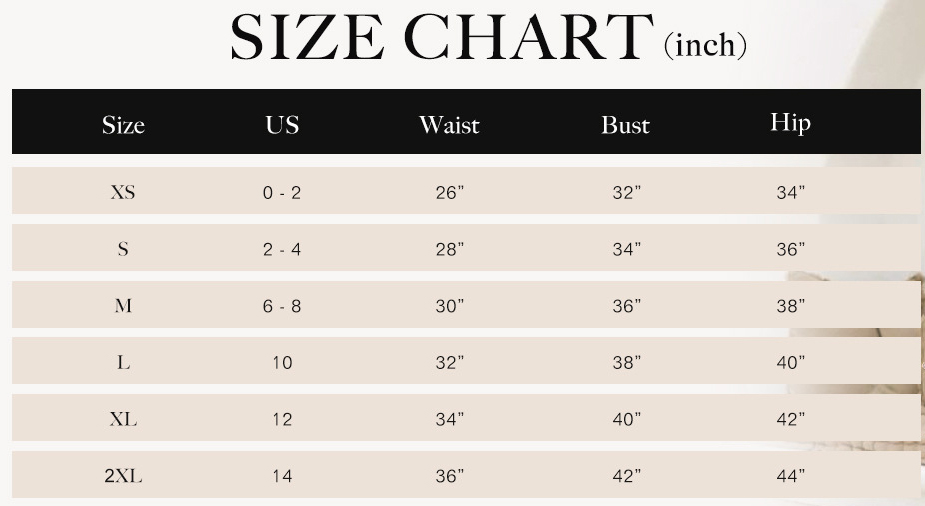Click the Bust column header
Screen dimensions: 925x506
[625, 125]
